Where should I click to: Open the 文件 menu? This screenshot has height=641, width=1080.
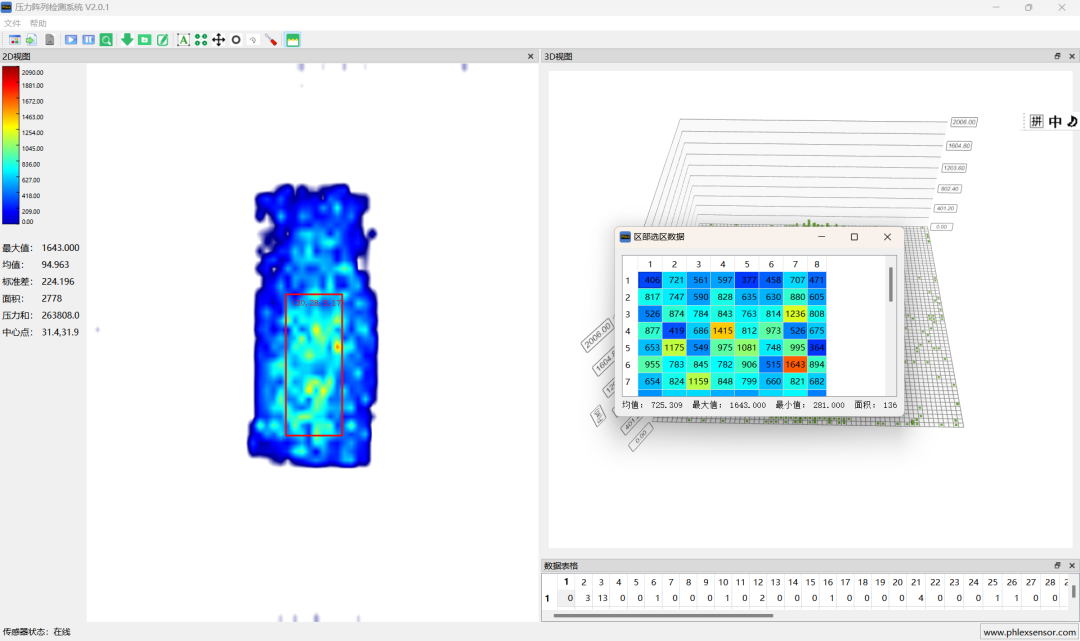[12, 23]
